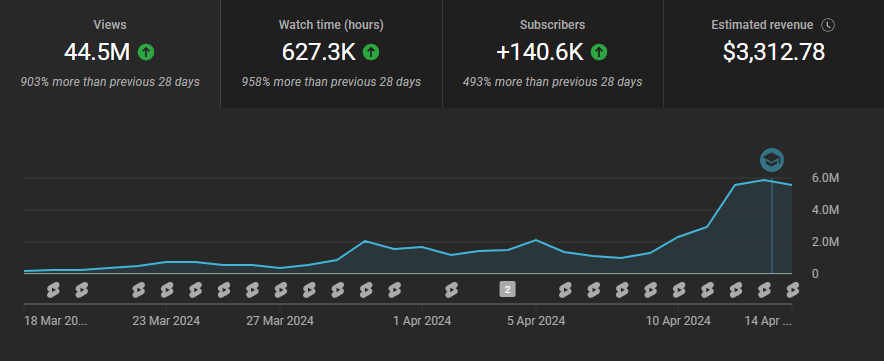
Task: Click the Shorts icon for 6 April
Action: [565, 290]
